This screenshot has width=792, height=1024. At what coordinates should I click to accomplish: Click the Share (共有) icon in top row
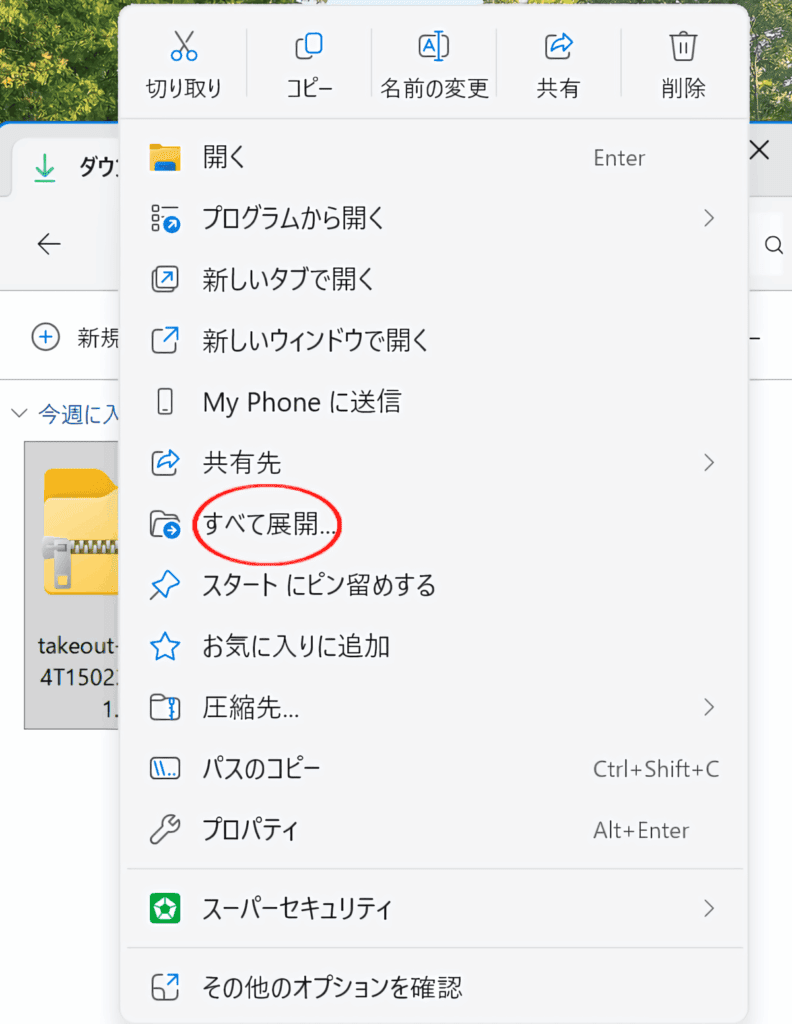coord(558,46)
